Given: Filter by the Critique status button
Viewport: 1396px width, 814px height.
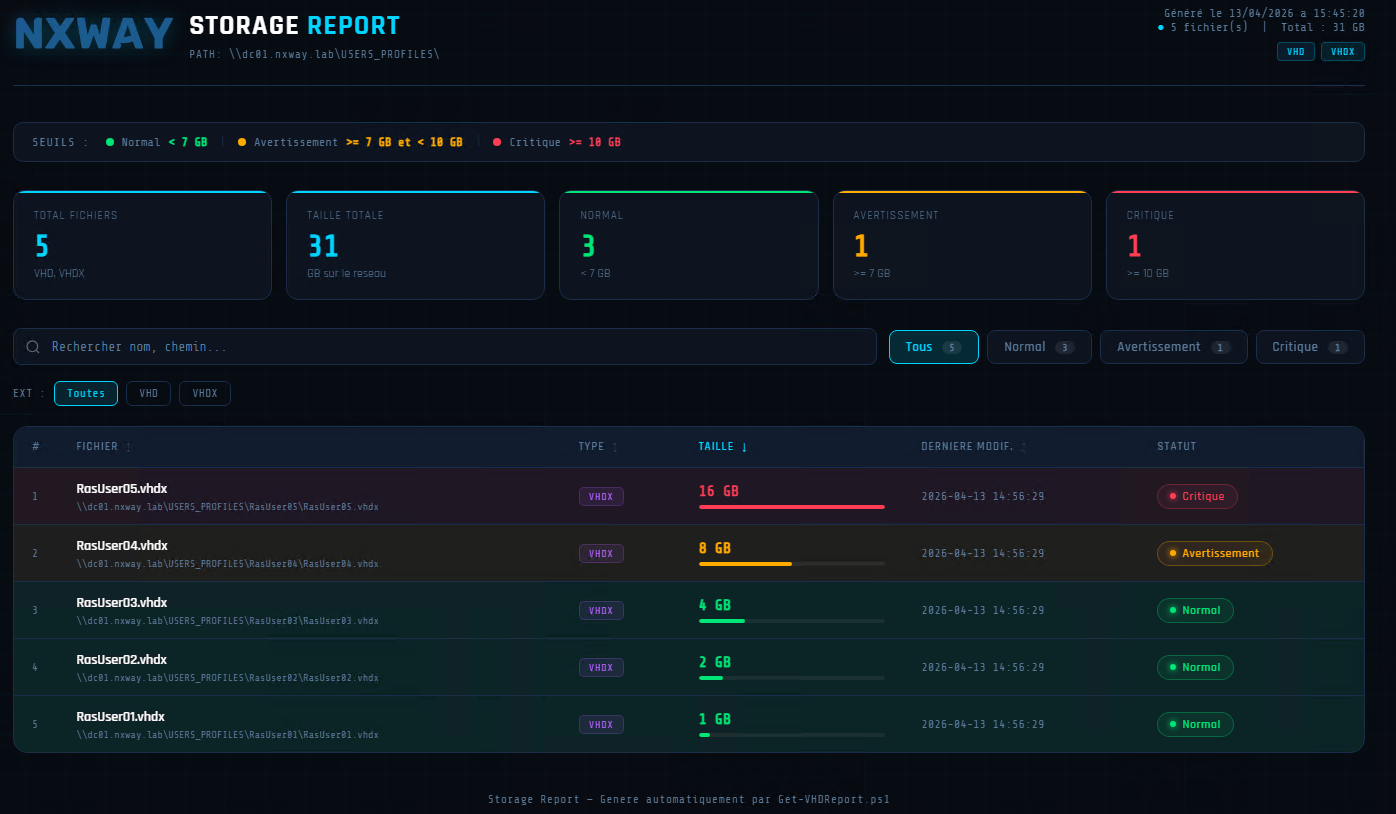Looking at the screenshot, I should (x=1309, y=347).
